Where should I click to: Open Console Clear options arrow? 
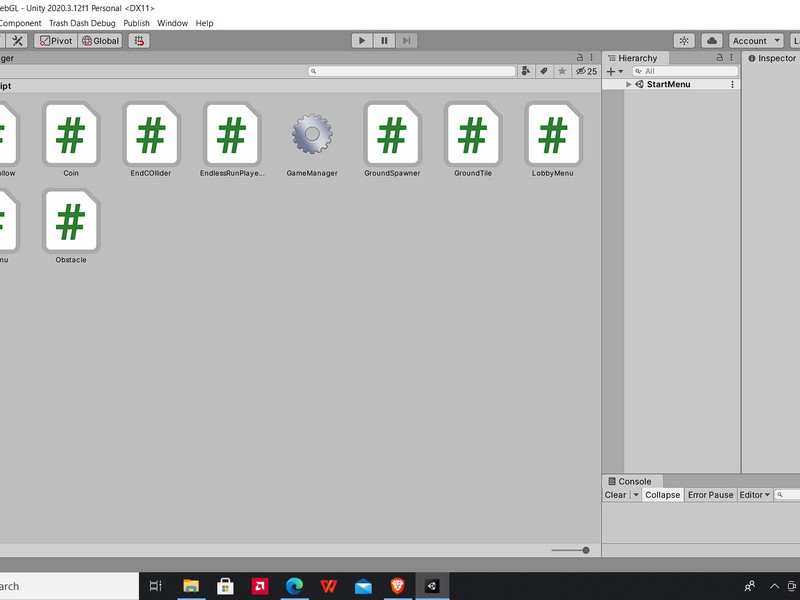636,495
